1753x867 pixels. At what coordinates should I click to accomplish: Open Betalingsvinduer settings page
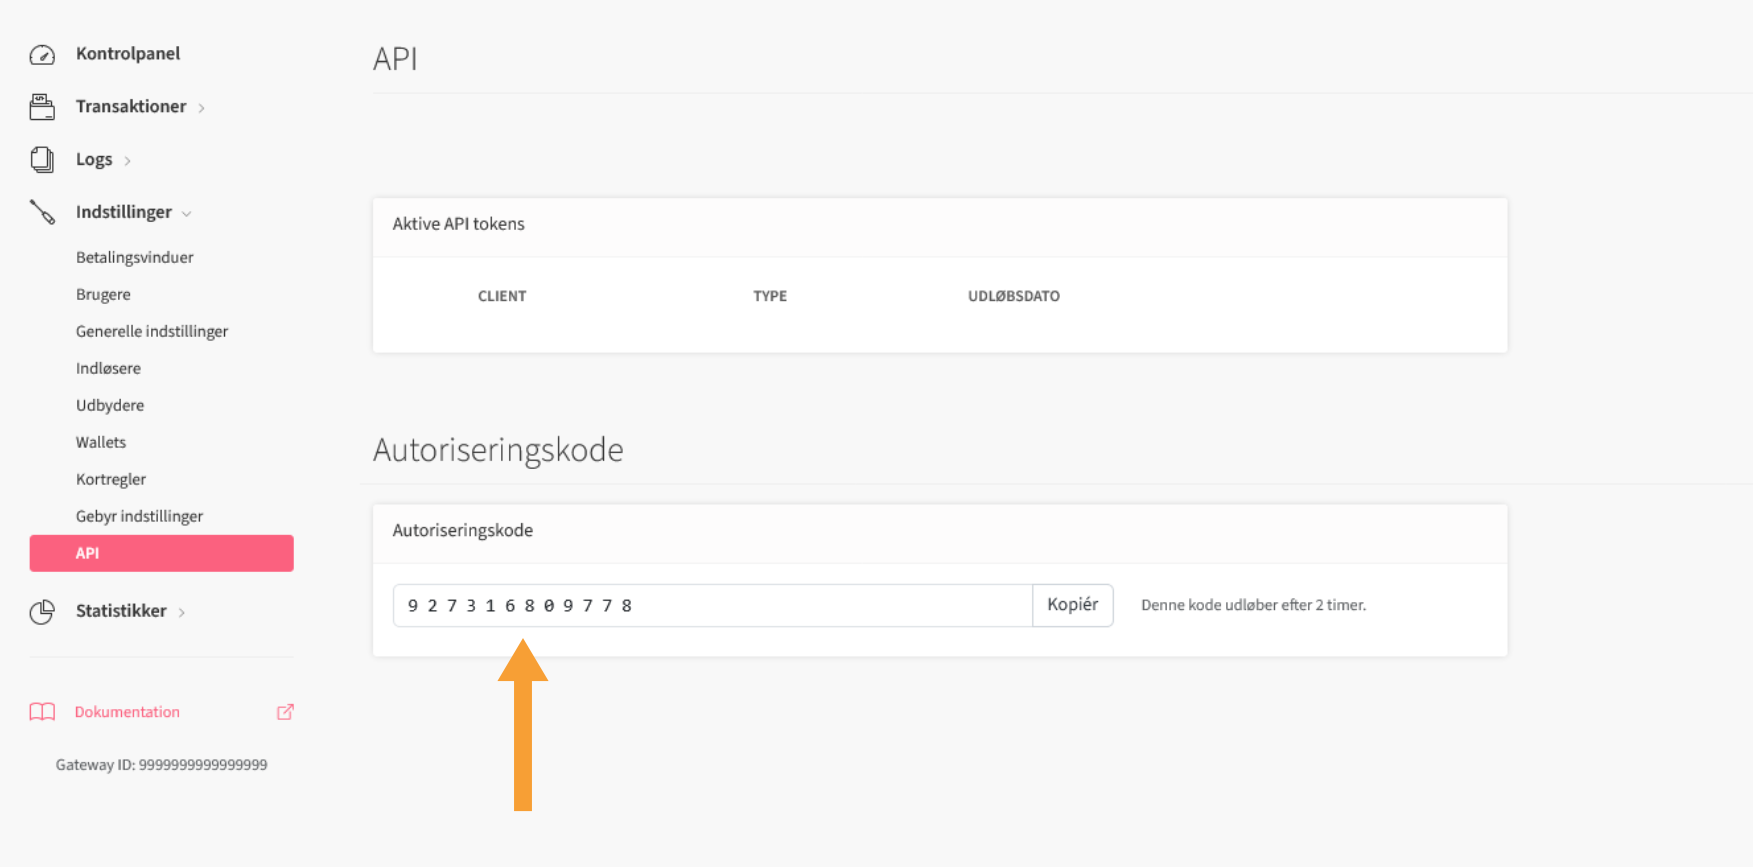[x=134, y=257]
